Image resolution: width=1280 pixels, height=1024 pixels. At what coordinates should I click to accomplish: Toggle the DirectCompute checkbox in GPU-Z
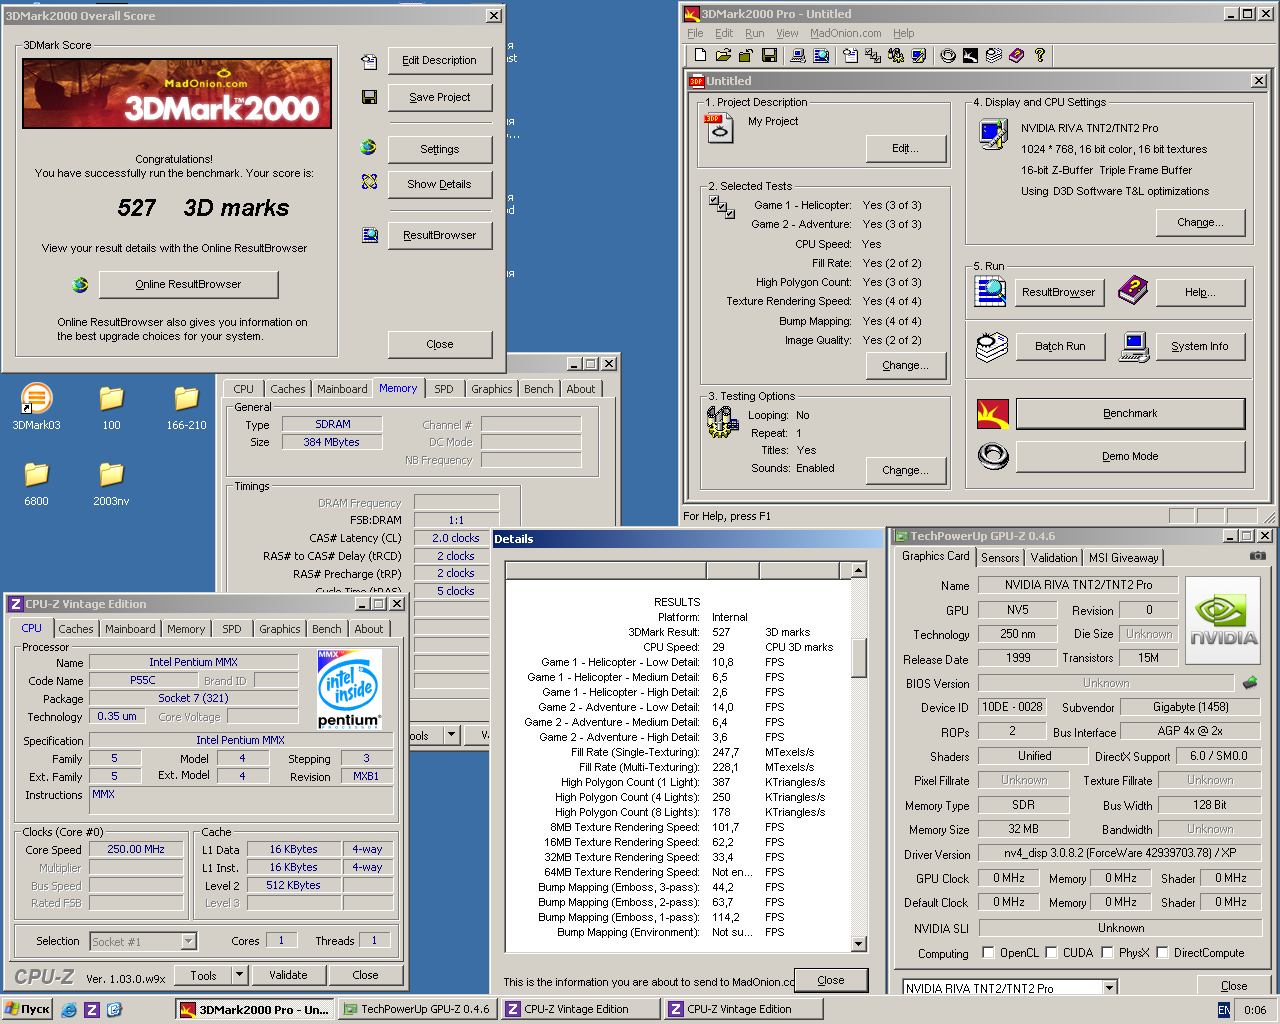(x=1162, y=952)
